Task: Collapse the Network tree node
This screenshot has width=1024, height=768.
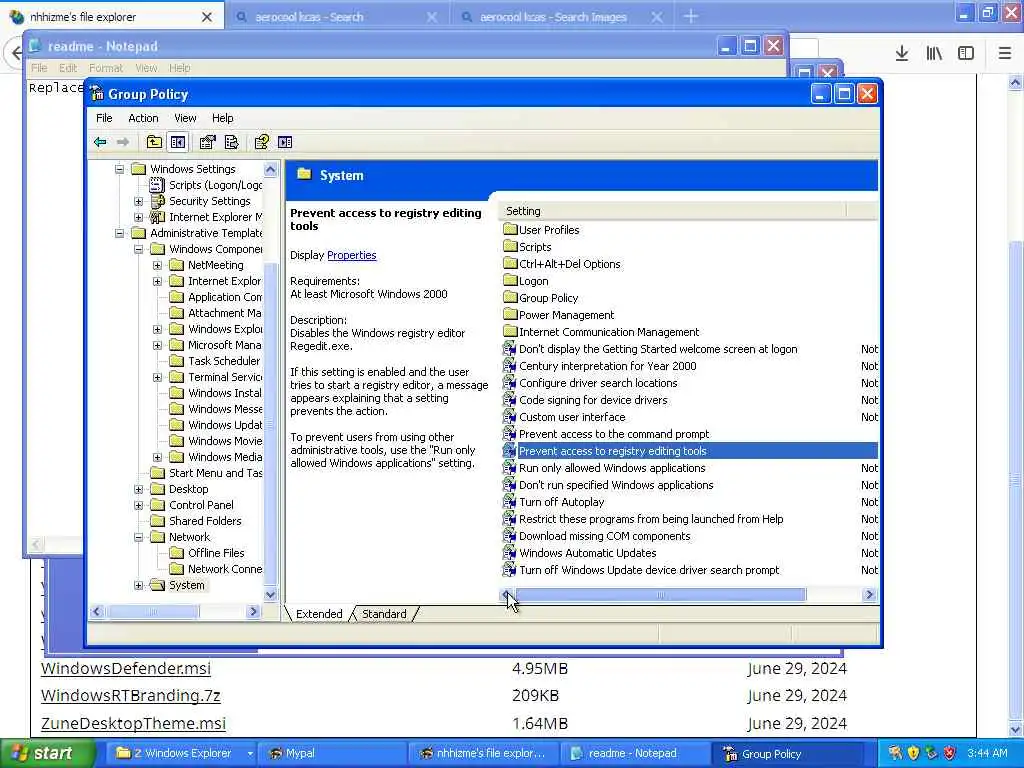Action: click(x=138, y=537)
